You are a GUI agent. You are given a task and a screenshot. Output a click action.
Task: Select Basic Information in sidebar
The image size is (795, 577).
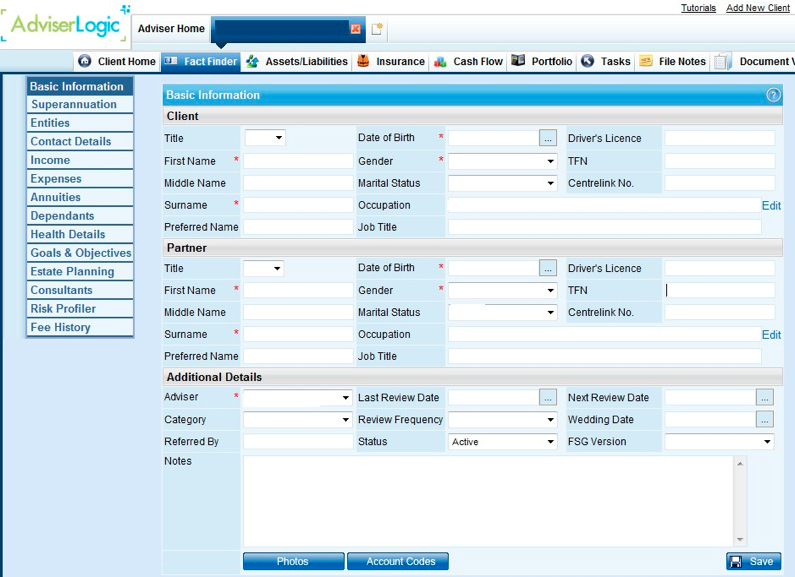click(x=80, y=86)
